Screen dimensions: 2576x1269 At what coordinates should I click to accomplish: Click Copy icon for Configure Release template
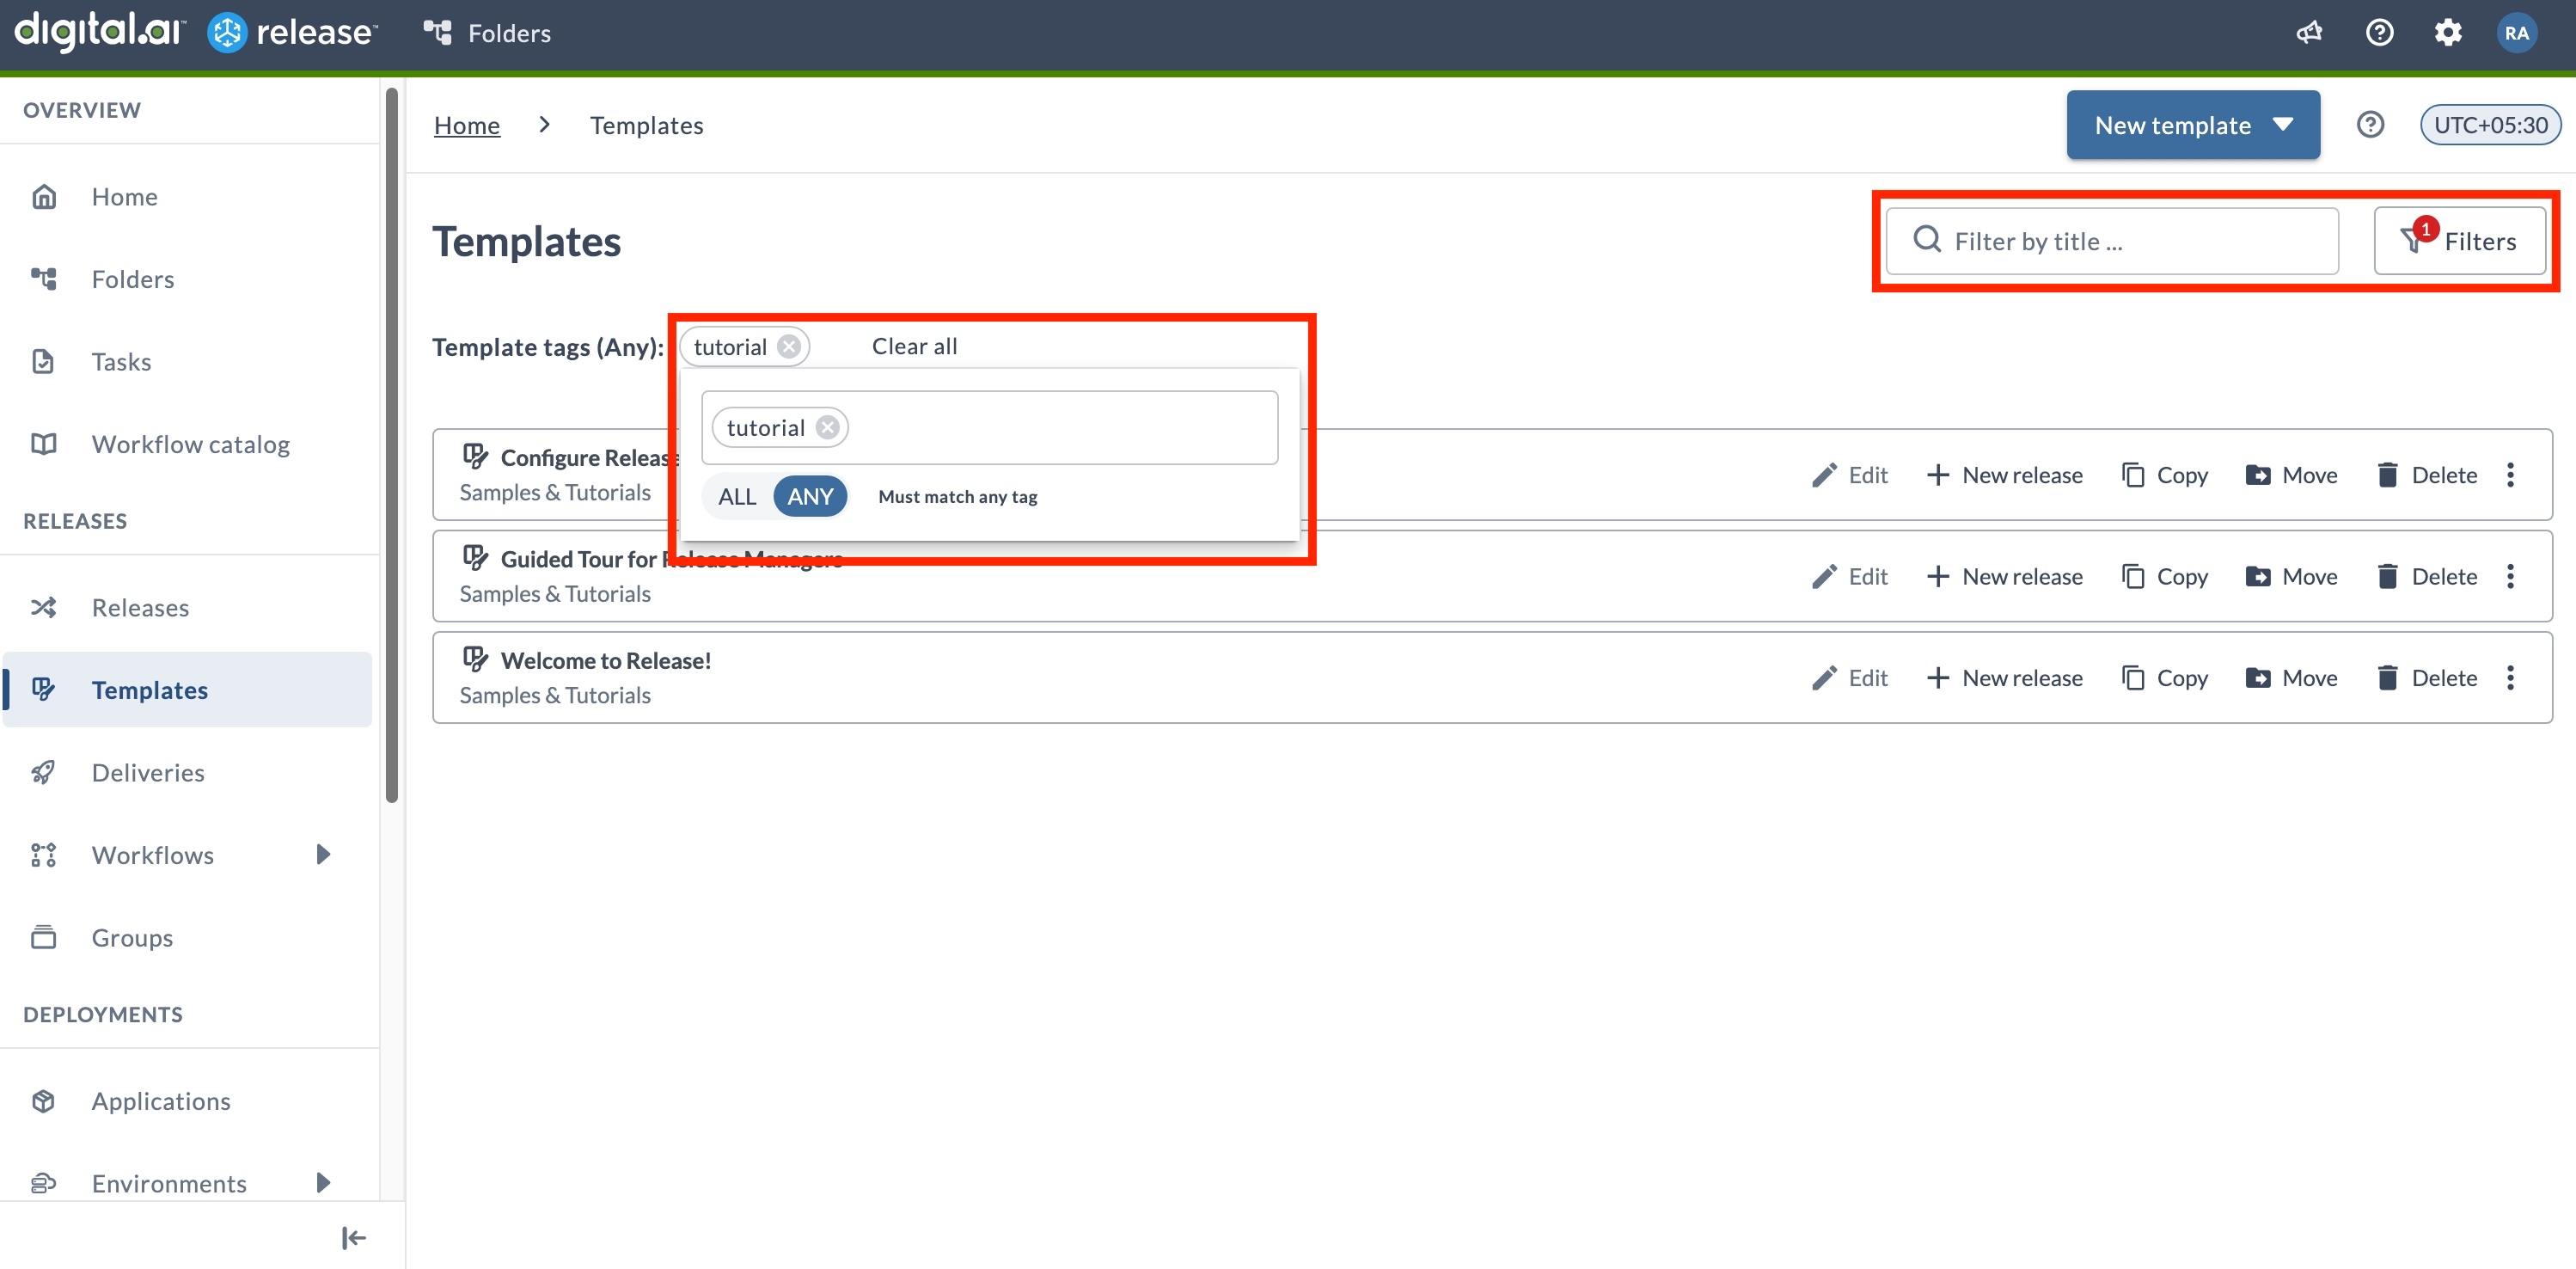[x=2132, y=475]
